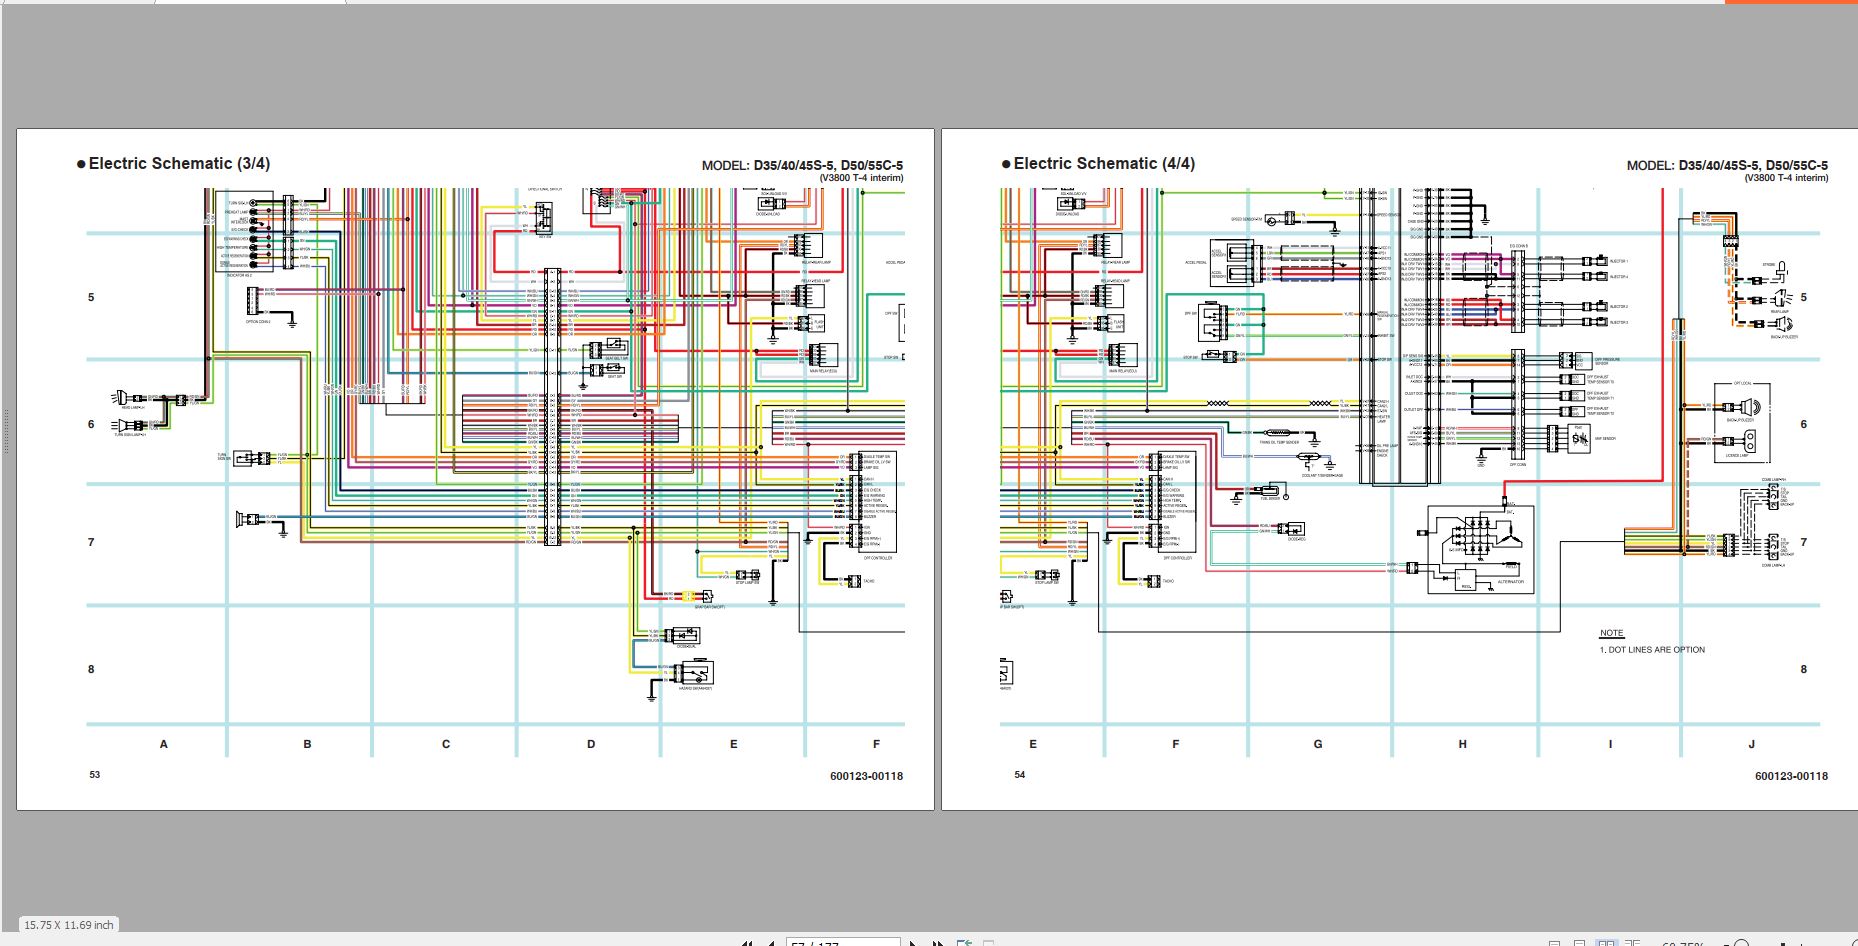Click the greyed-out next view icon

pos(988,943)
